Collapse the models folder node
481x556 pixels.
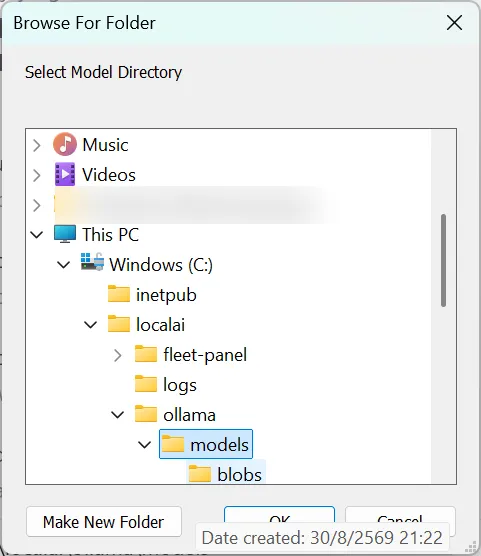coord(145,445)
